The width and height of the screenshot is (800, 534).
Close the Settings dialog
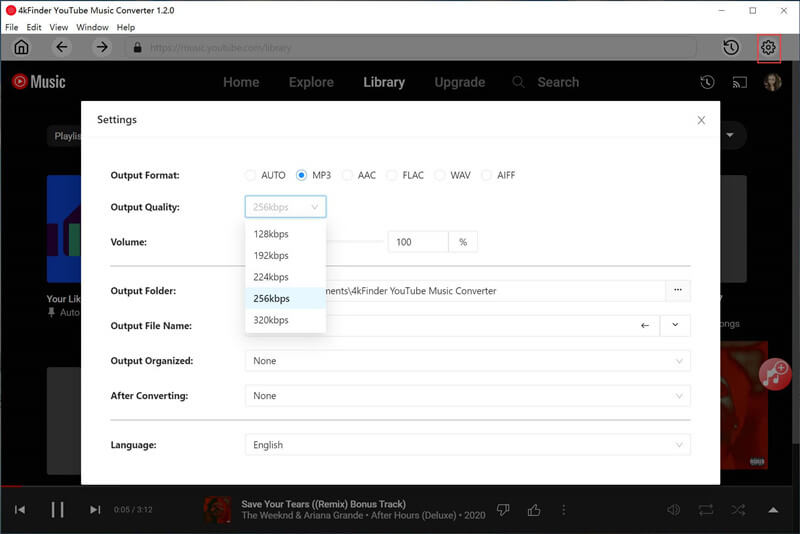(x=701, y=120)
